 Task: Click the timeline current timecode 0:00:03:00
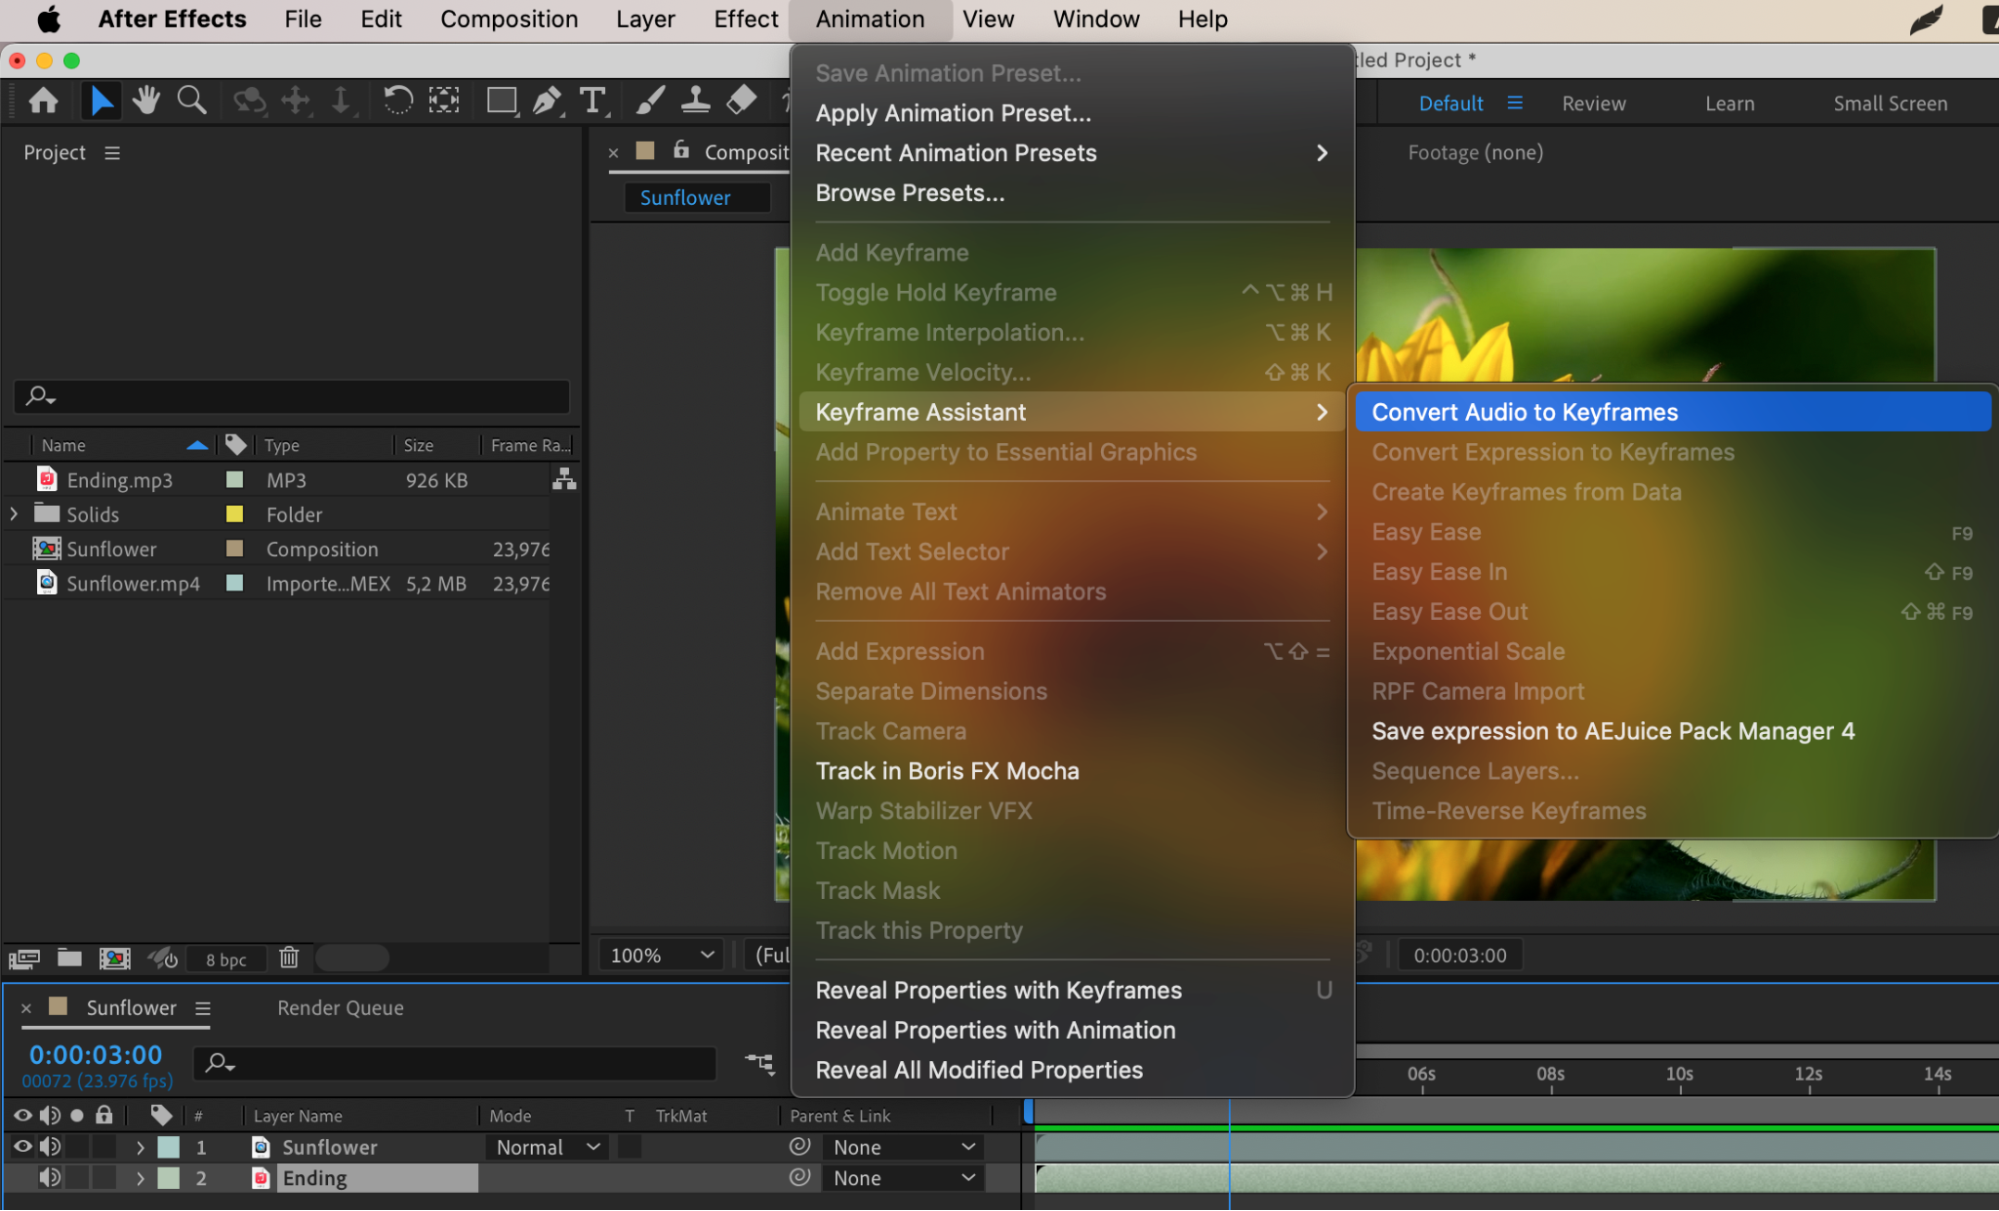[95, 1054]
